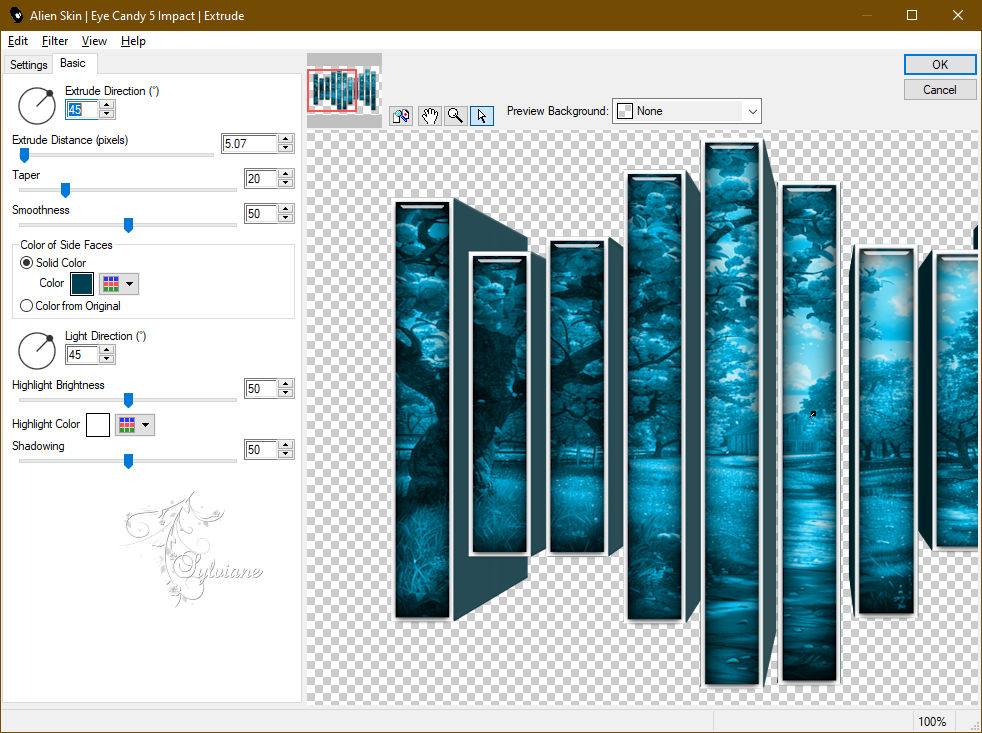Viewport: 982px width, 733px height.
Task: Open side face color palette grid
Action: coord(119,284)
